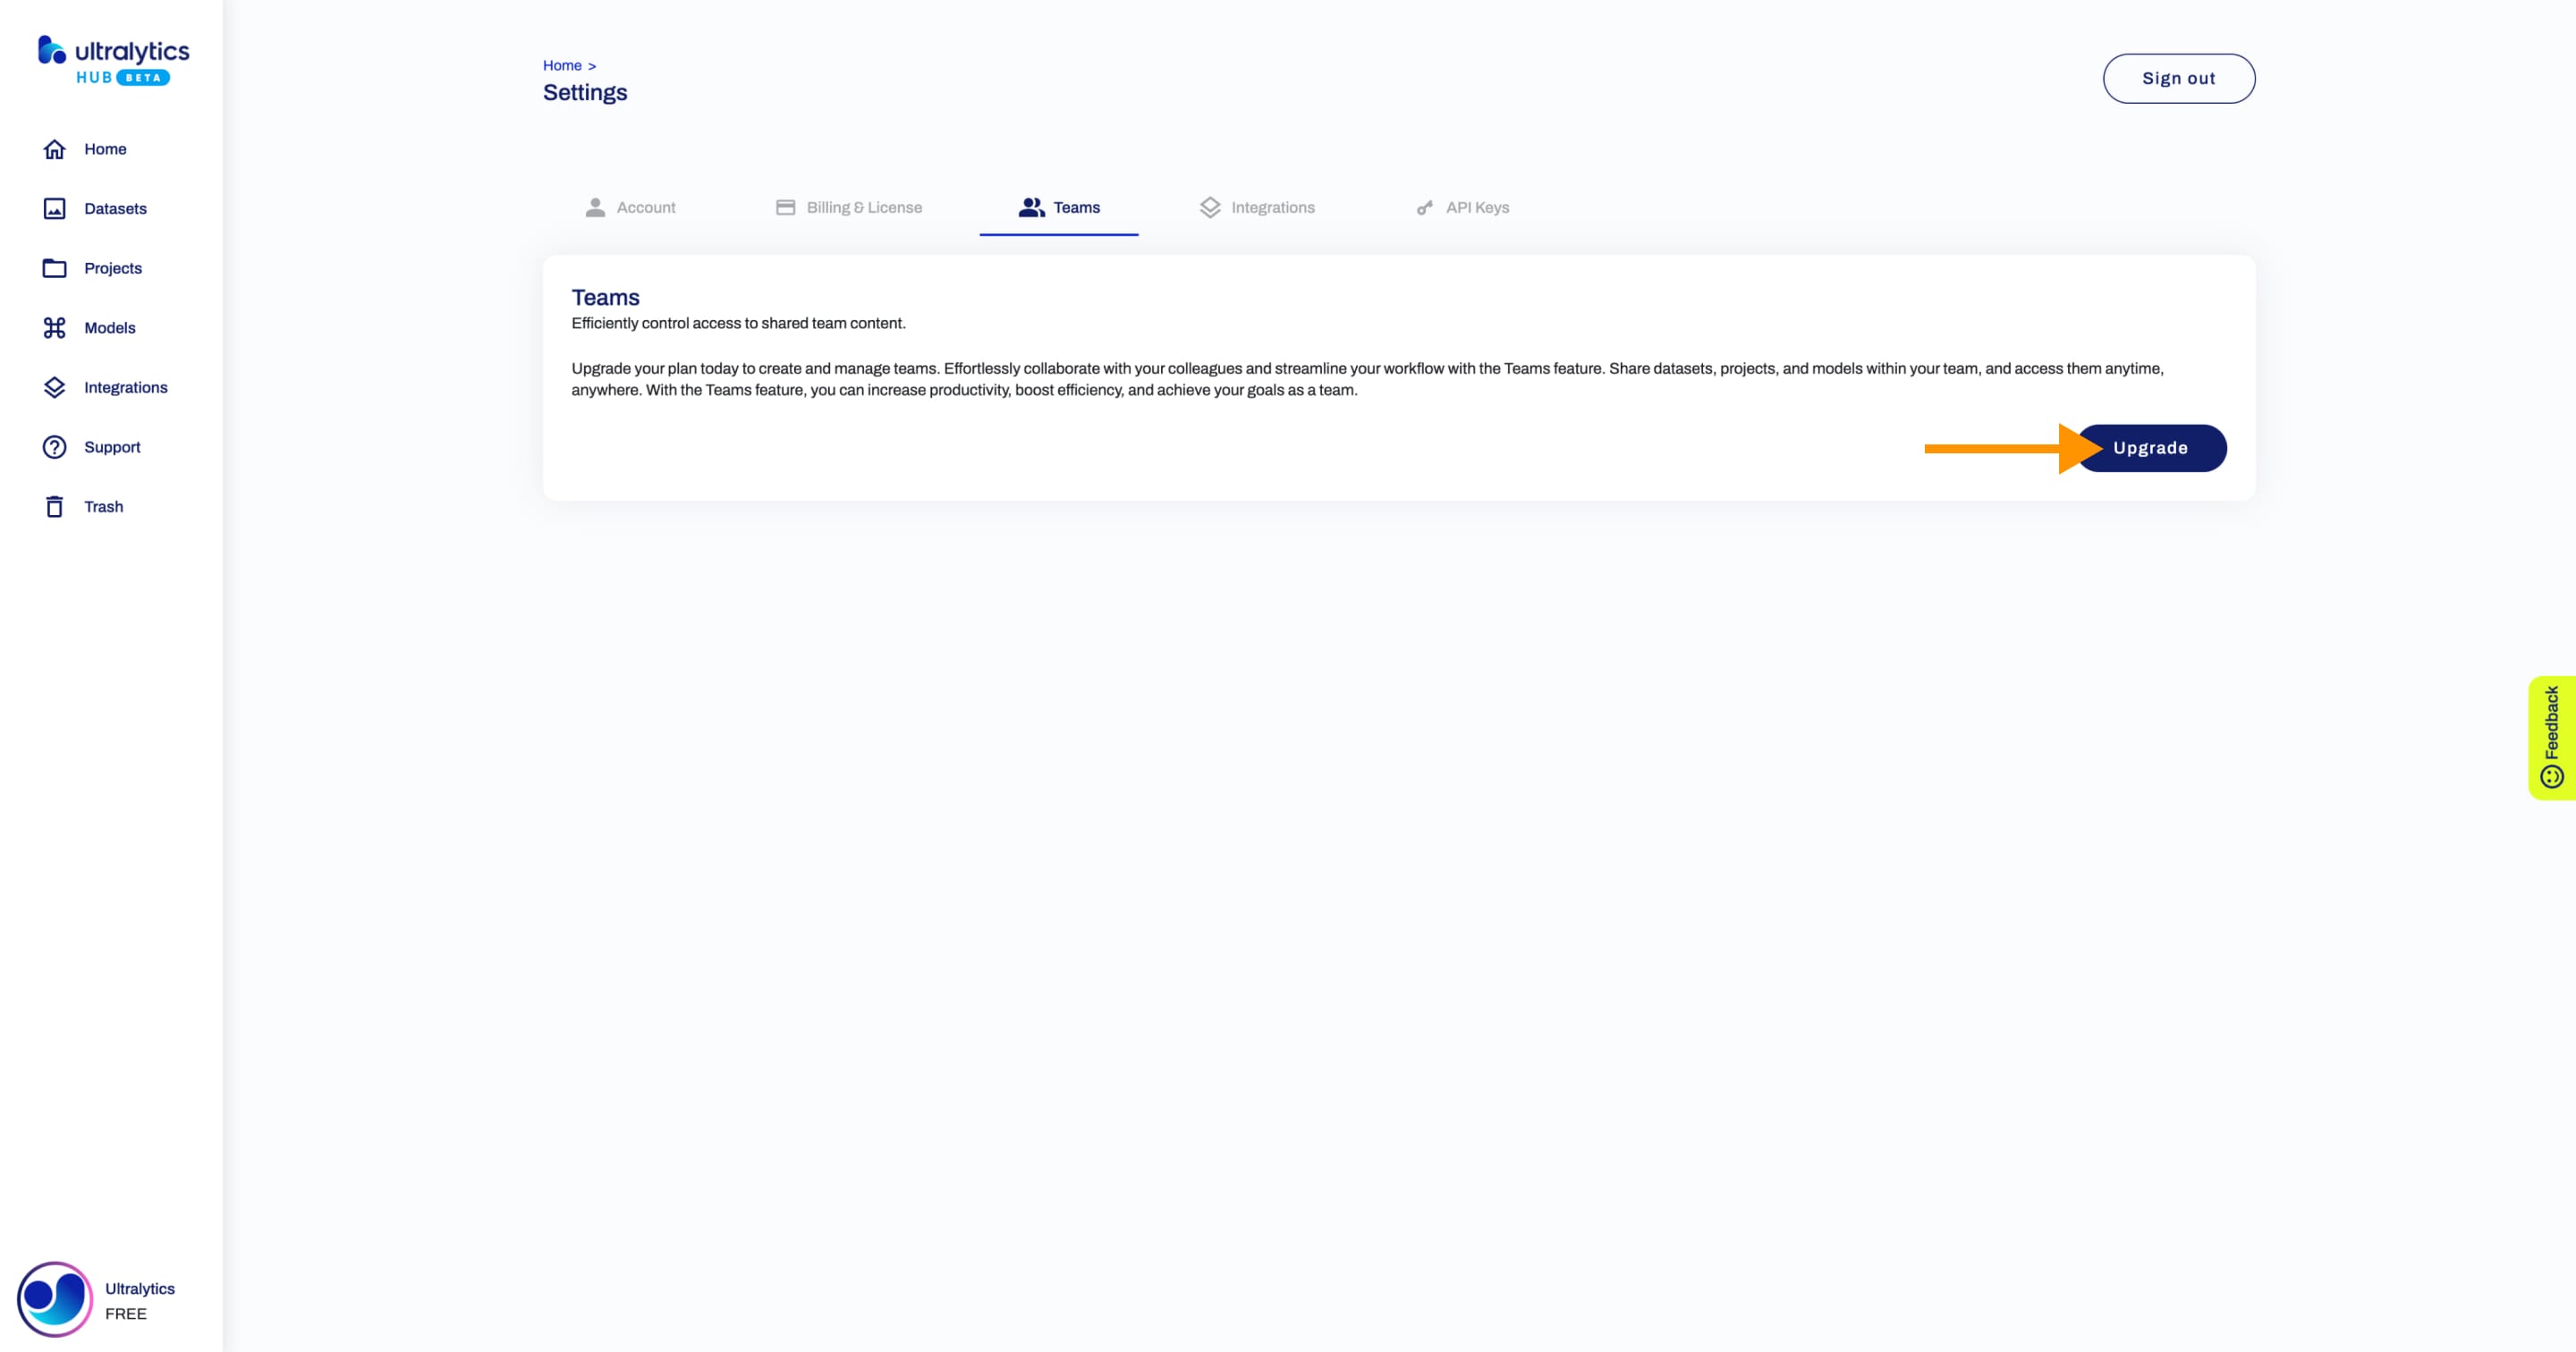Select the Teams settings section
2576x1352 pixels.
(1058, 206)
